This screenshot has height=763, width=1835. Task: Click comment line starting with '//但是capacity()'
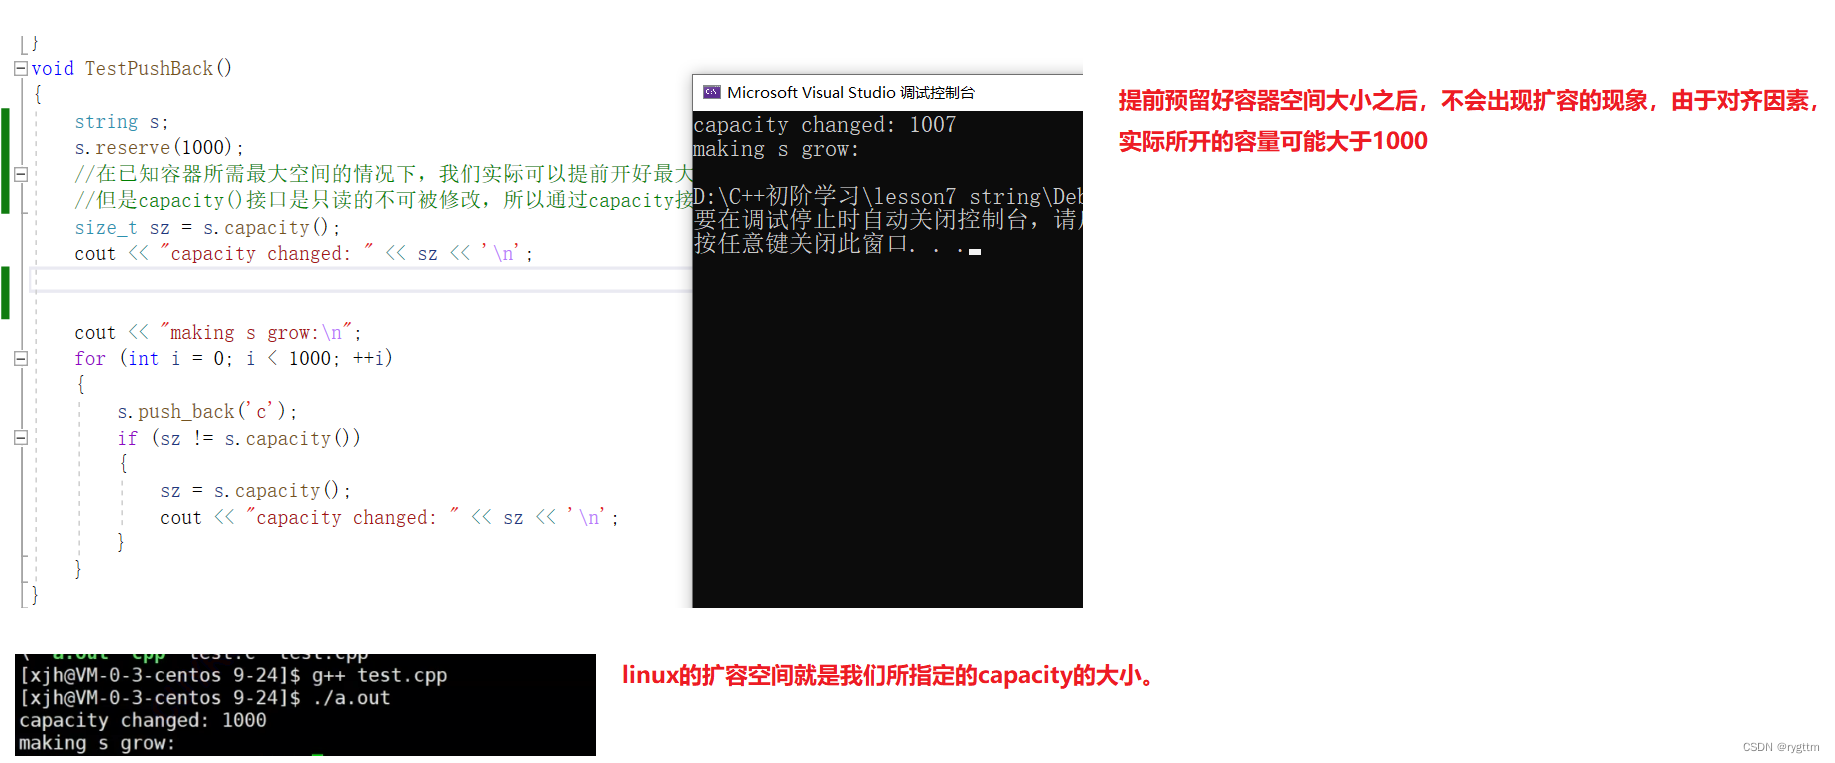point(383,200)
